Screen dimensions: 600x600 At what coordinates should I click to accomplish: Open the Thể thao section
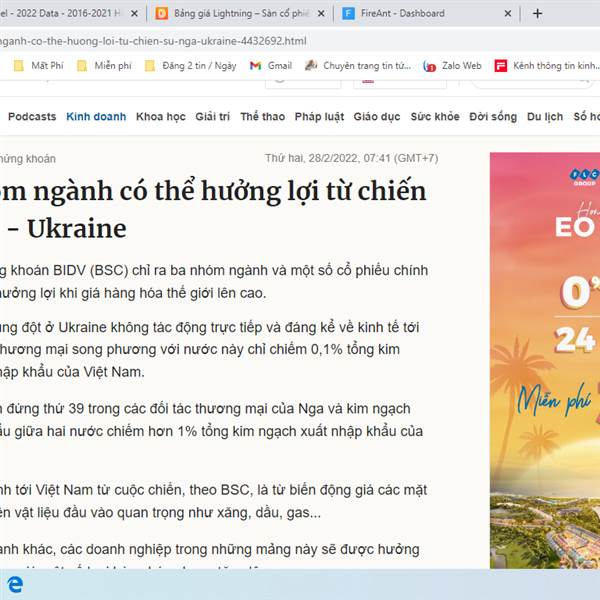tap(262, 116)
